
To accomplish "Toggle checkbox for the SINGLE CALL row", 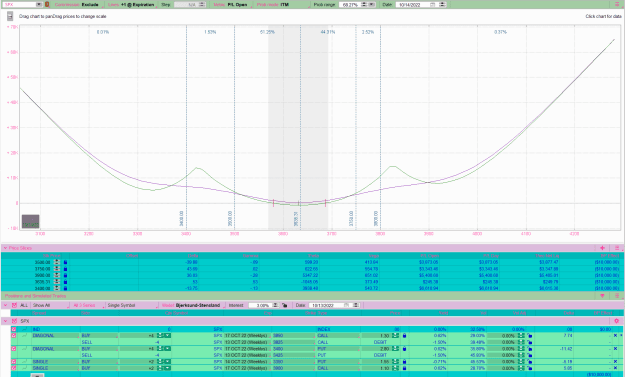I will coord(14,368).
